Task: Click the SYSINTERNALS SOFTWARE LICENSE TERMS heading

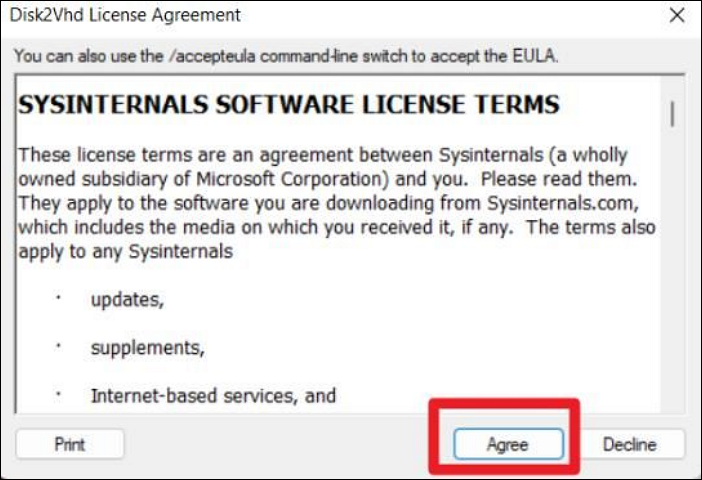Action: [x=289, y=105]
